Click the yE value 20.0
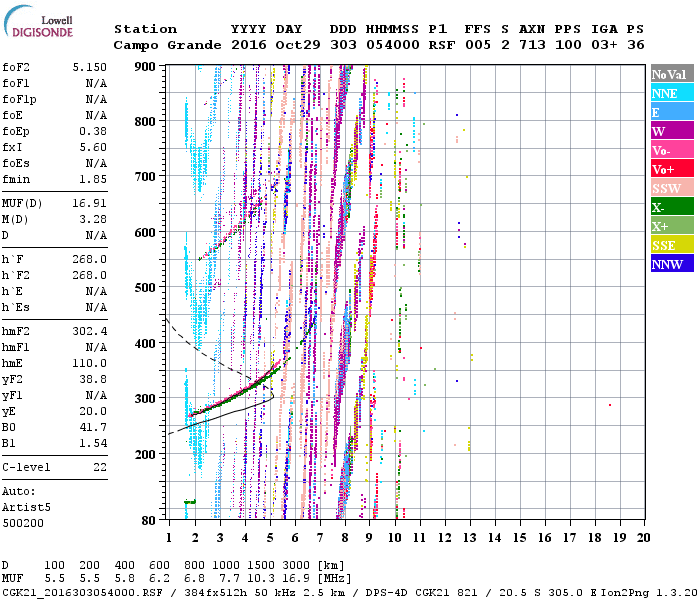 (x=93, y=411)
